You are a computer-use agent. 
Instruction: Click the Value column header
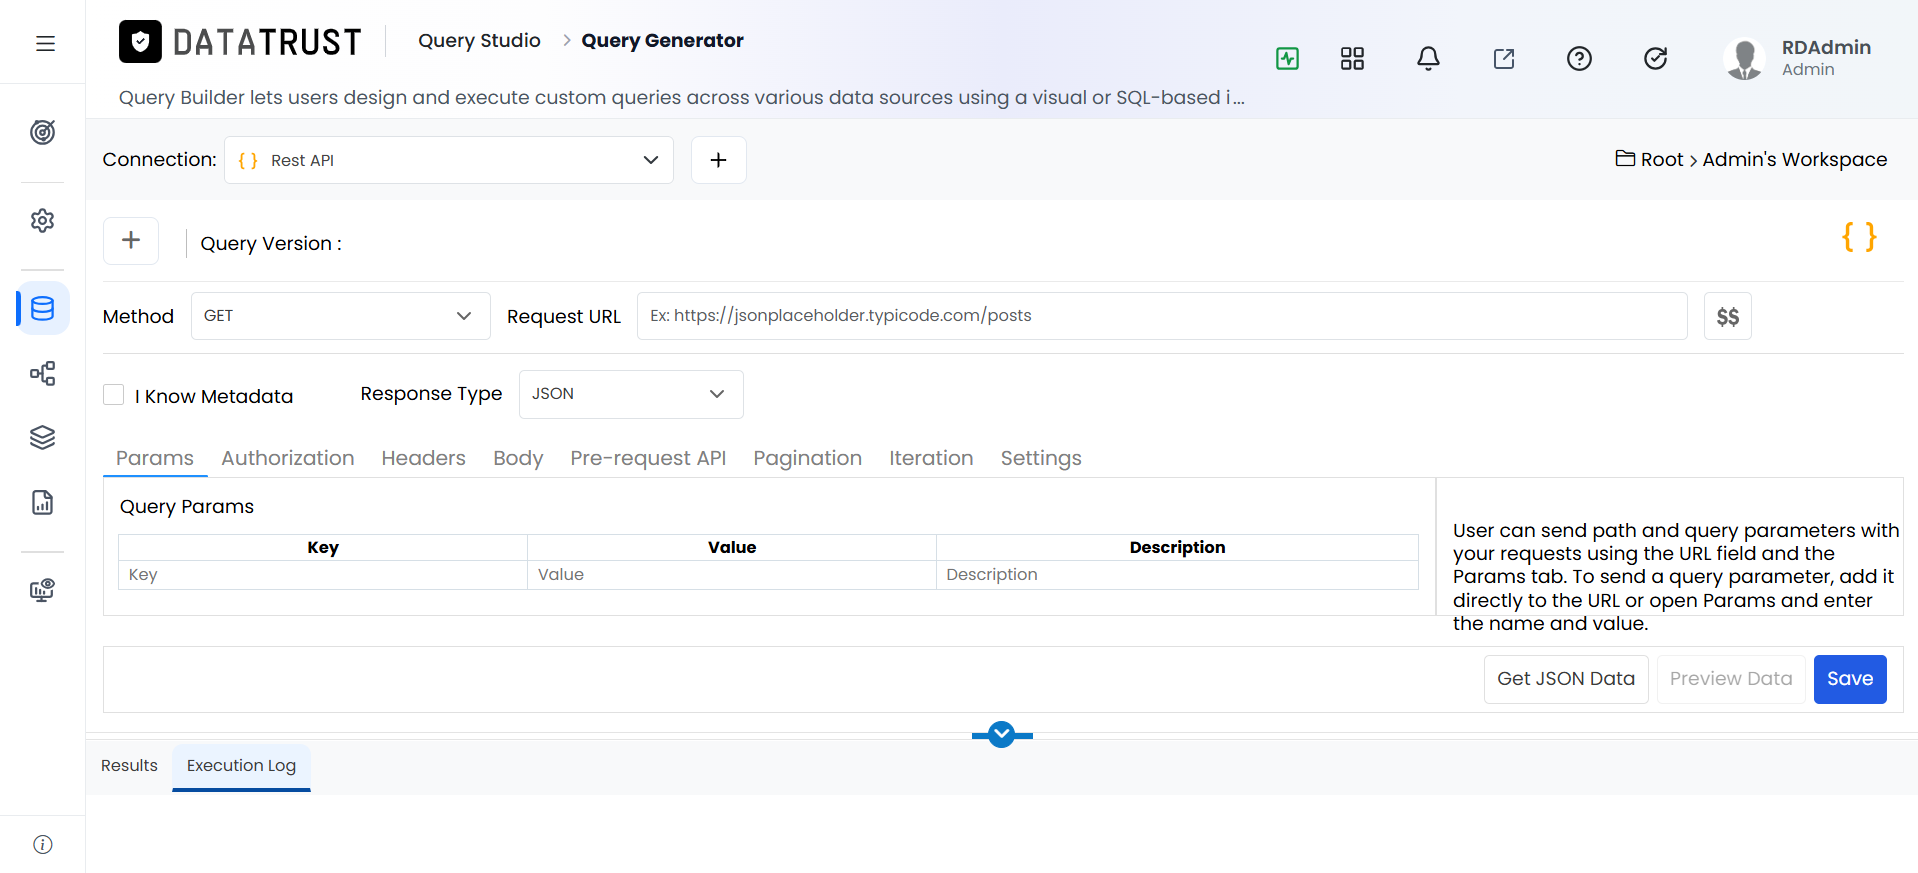point(732,547)
